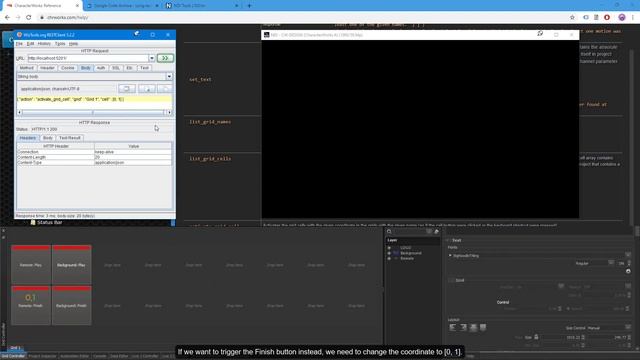Screen dimensions: 640x360
Task: Open the Auth tab in HTTP Request
Action: click(101, 68)
